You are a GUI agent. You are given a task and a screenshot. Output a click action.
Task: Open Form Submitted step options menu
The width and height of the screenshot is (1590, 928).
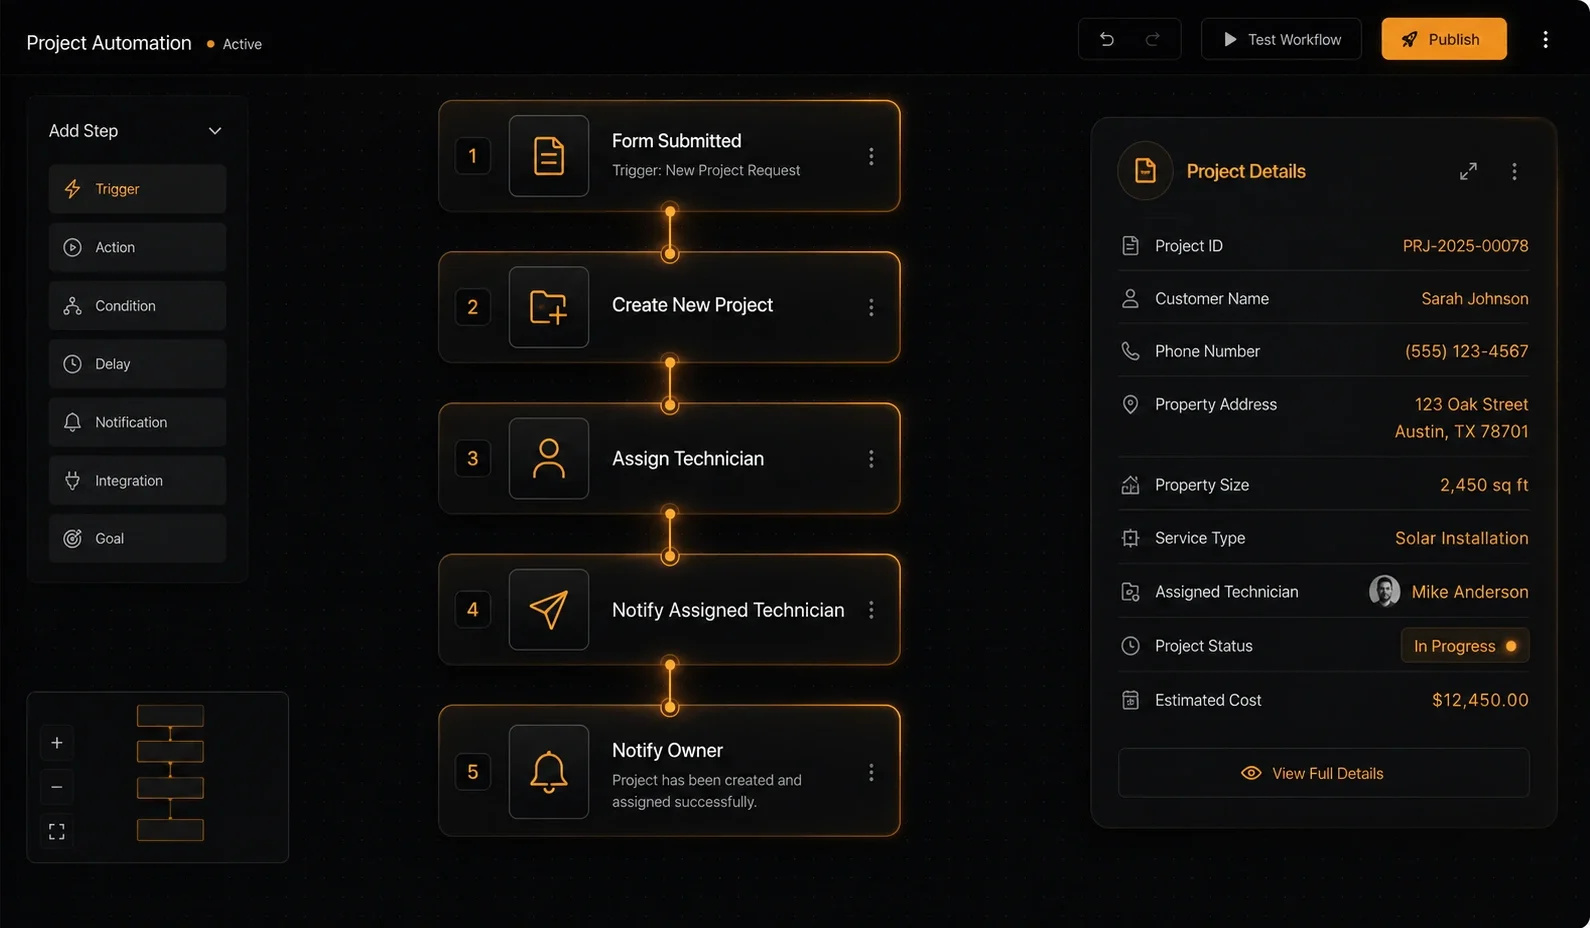click(871, 156)
